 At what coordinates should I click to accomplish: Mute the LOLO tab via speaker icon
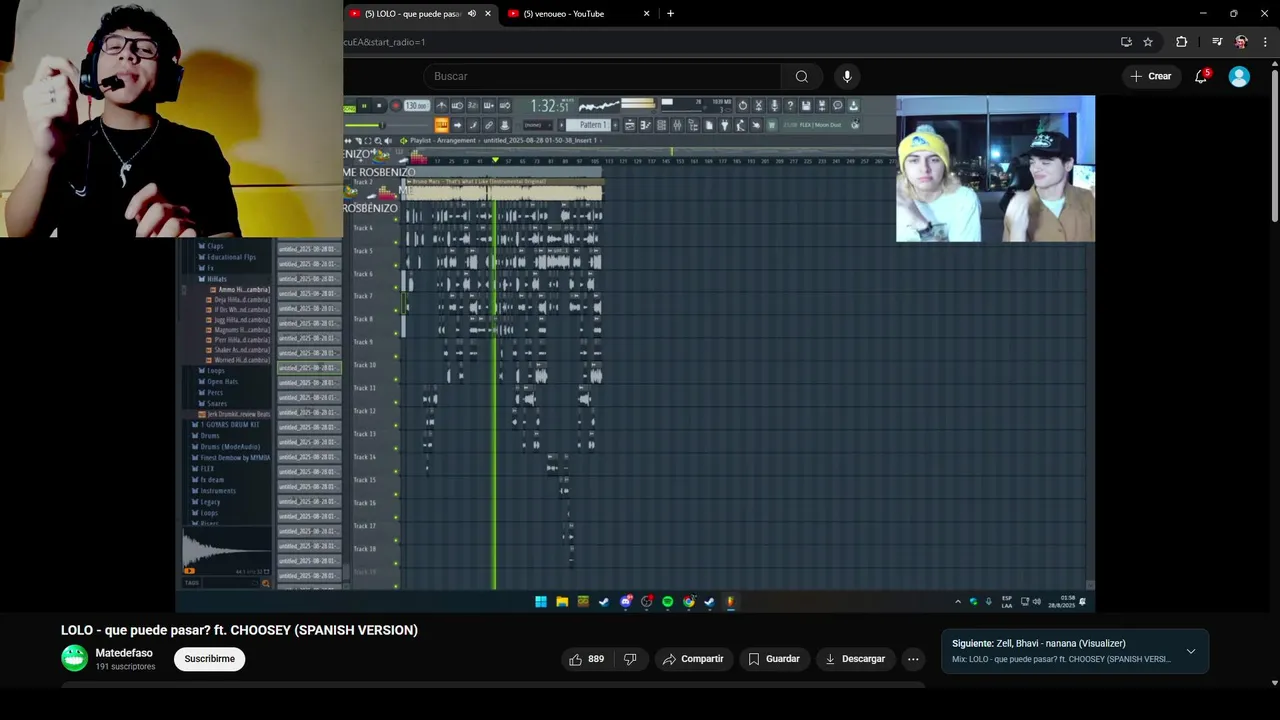click(472, 14)
